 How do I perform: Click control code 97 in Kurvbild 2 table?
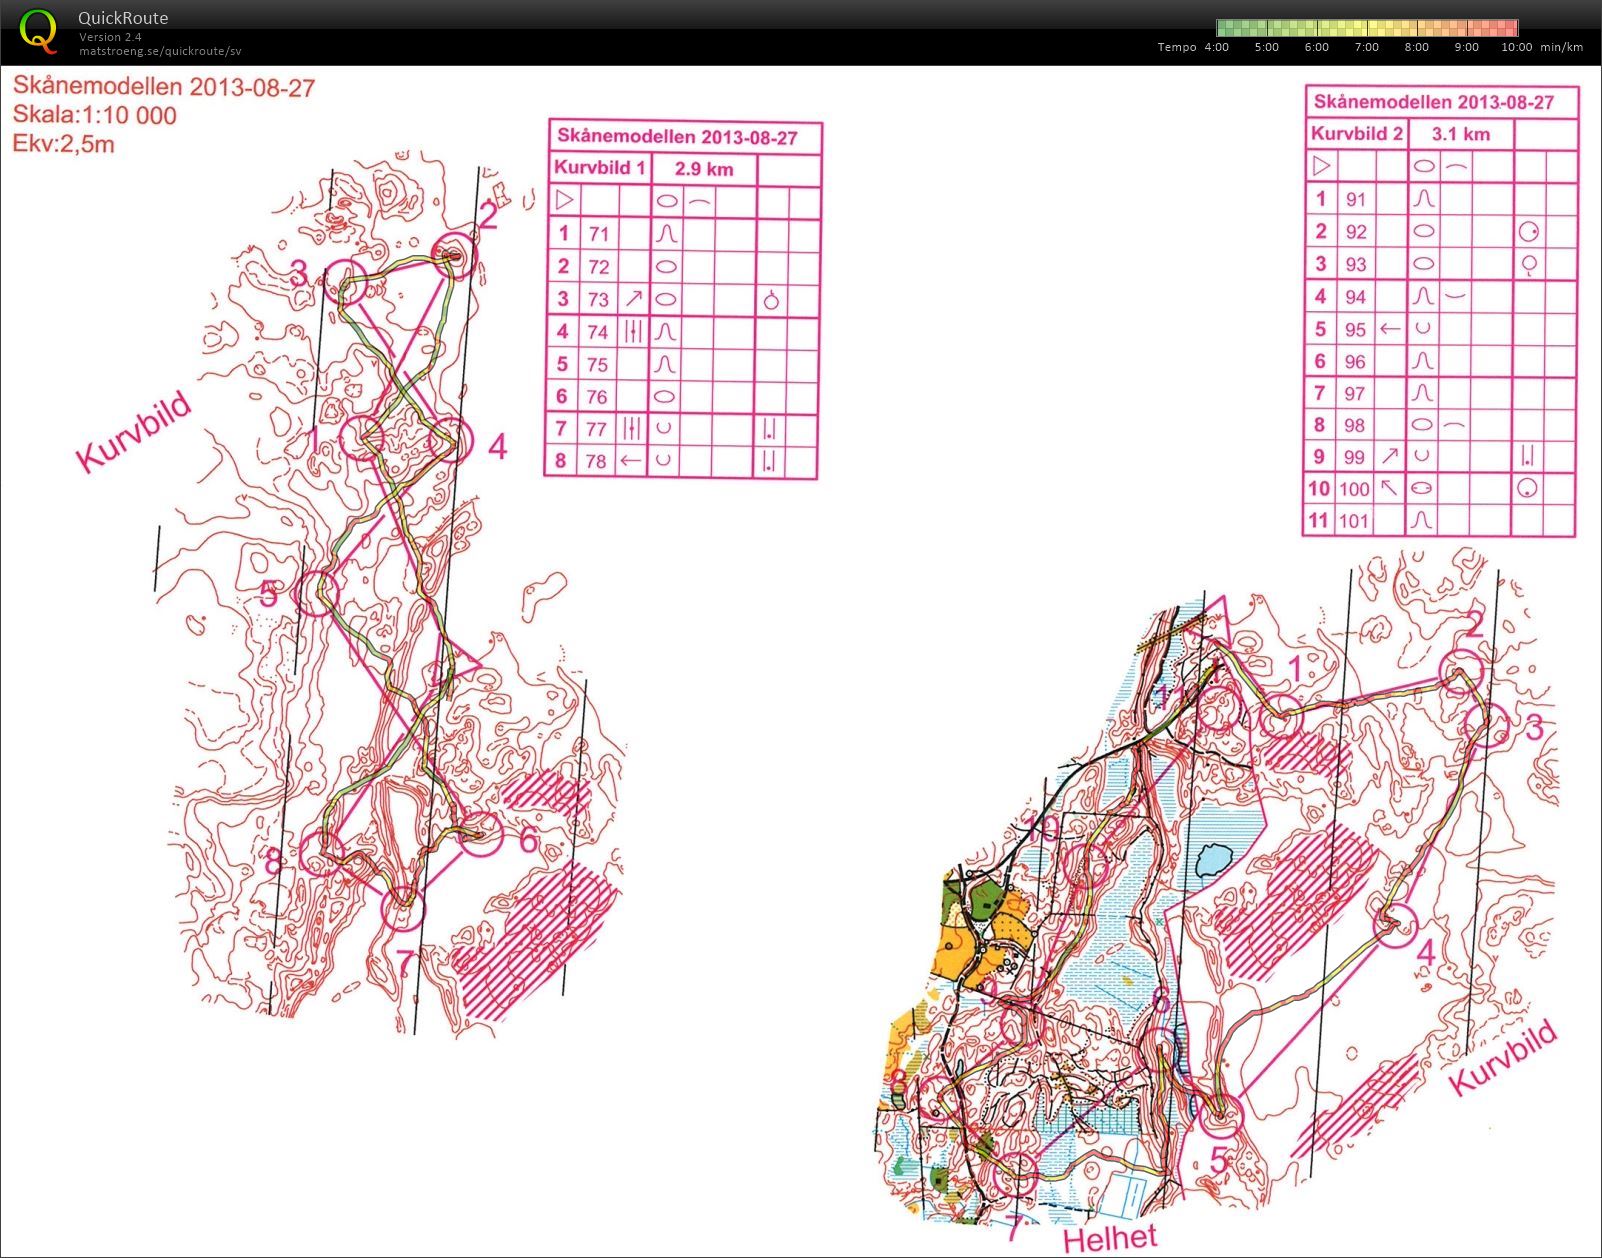pos(1354,394)
